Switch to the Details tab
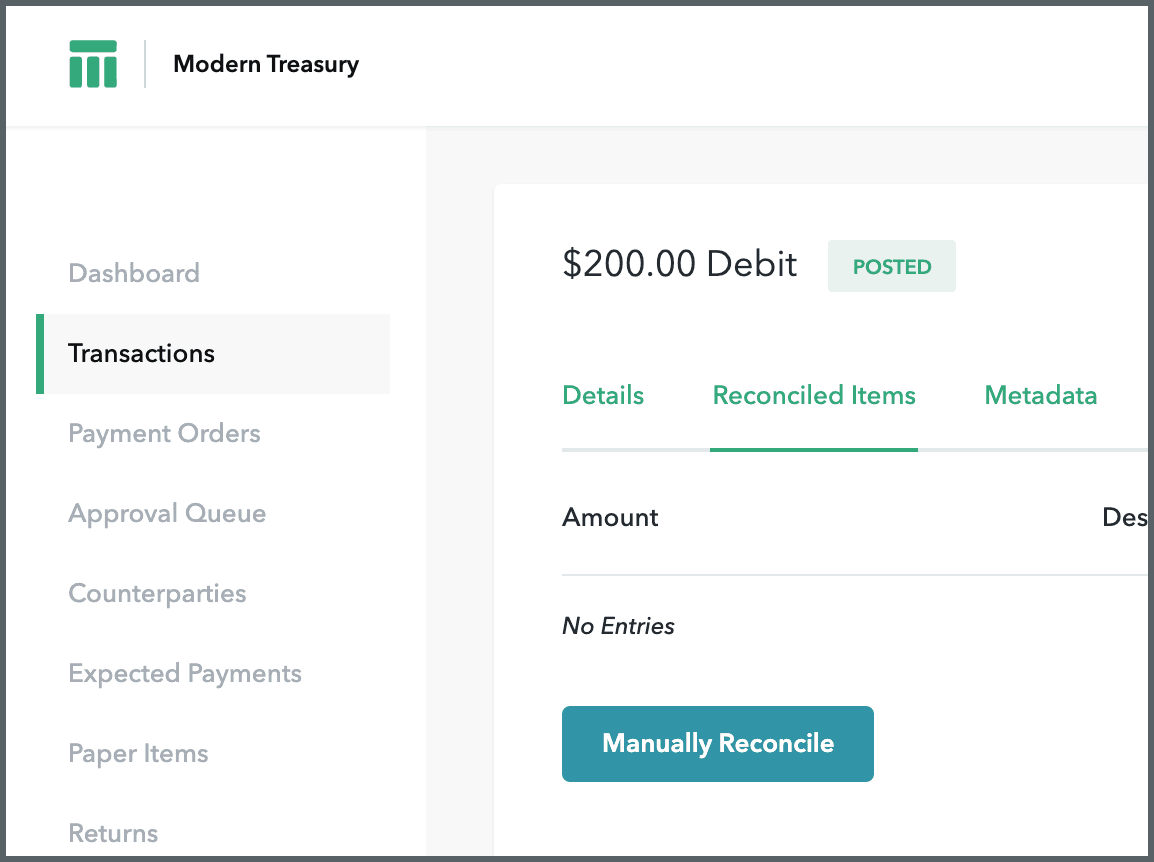Viewport: 1154px width, 862px height. [603, 395]
